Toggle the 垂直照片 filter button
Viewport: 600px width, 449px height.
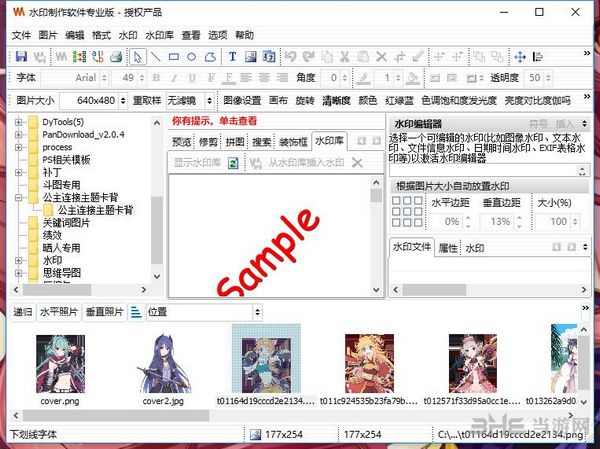[105, 312]
